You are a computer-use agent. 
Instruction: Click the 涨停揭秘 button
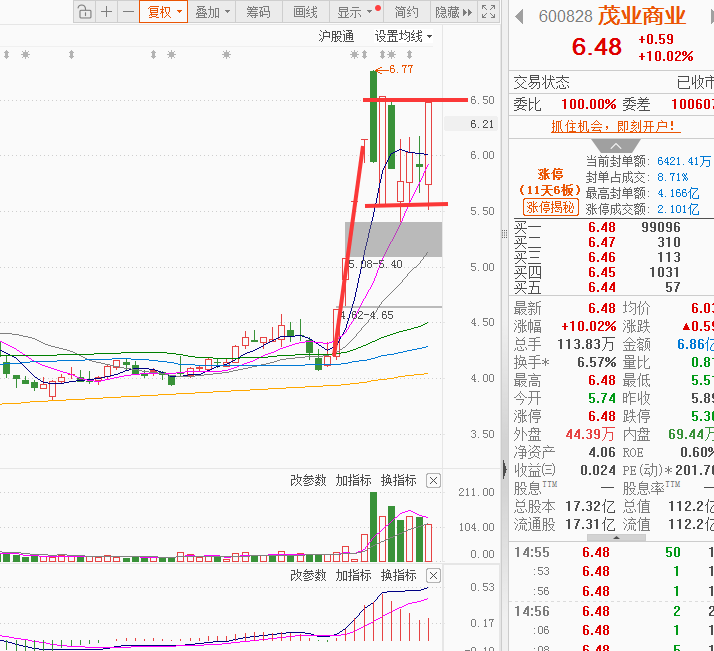click(x=551, y=208)
